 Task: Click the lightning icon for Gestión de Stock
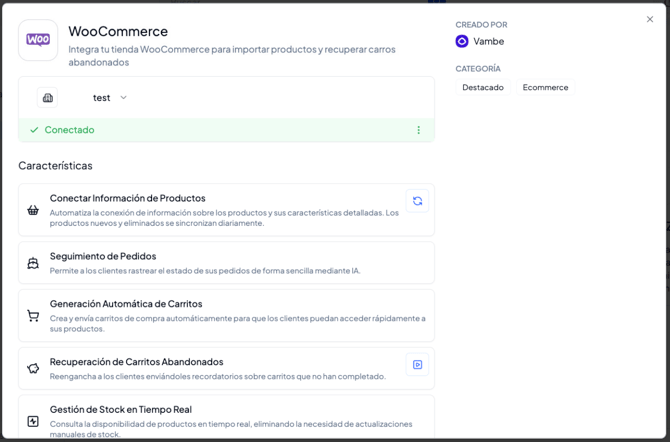pos(33,421)
